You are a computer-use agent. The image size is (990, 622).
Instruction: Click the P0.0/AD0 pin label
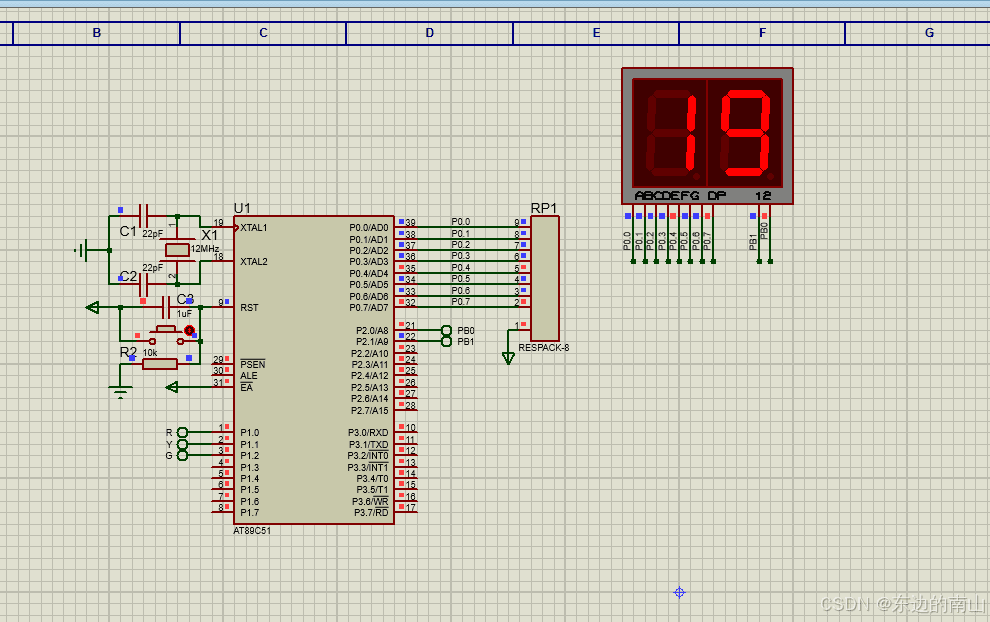click(x=369, y=227)
